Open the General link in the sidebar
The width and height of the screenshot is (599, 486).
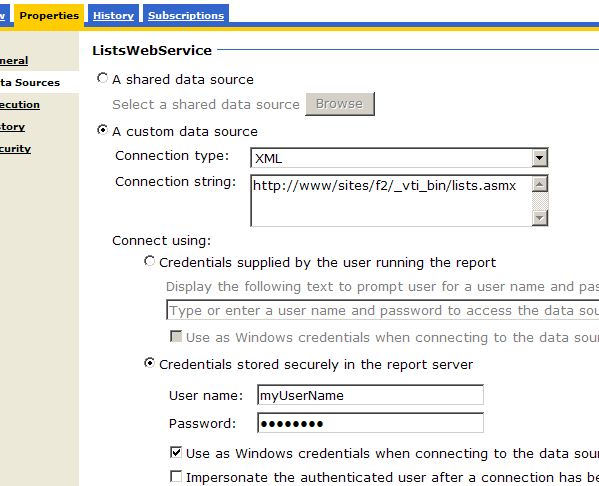pos(14,61)
